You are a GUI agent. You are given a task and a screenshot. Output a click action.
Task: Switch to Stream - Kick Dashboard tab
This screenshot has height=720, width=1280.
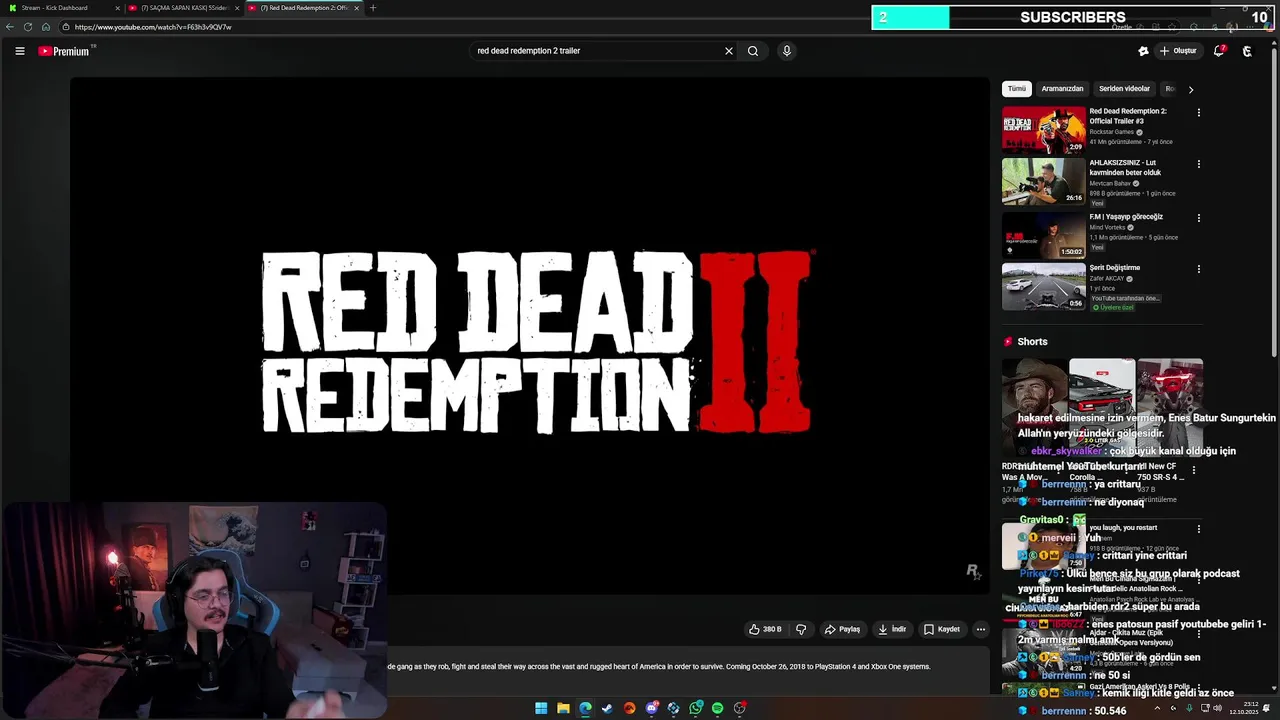coord(60,8)
